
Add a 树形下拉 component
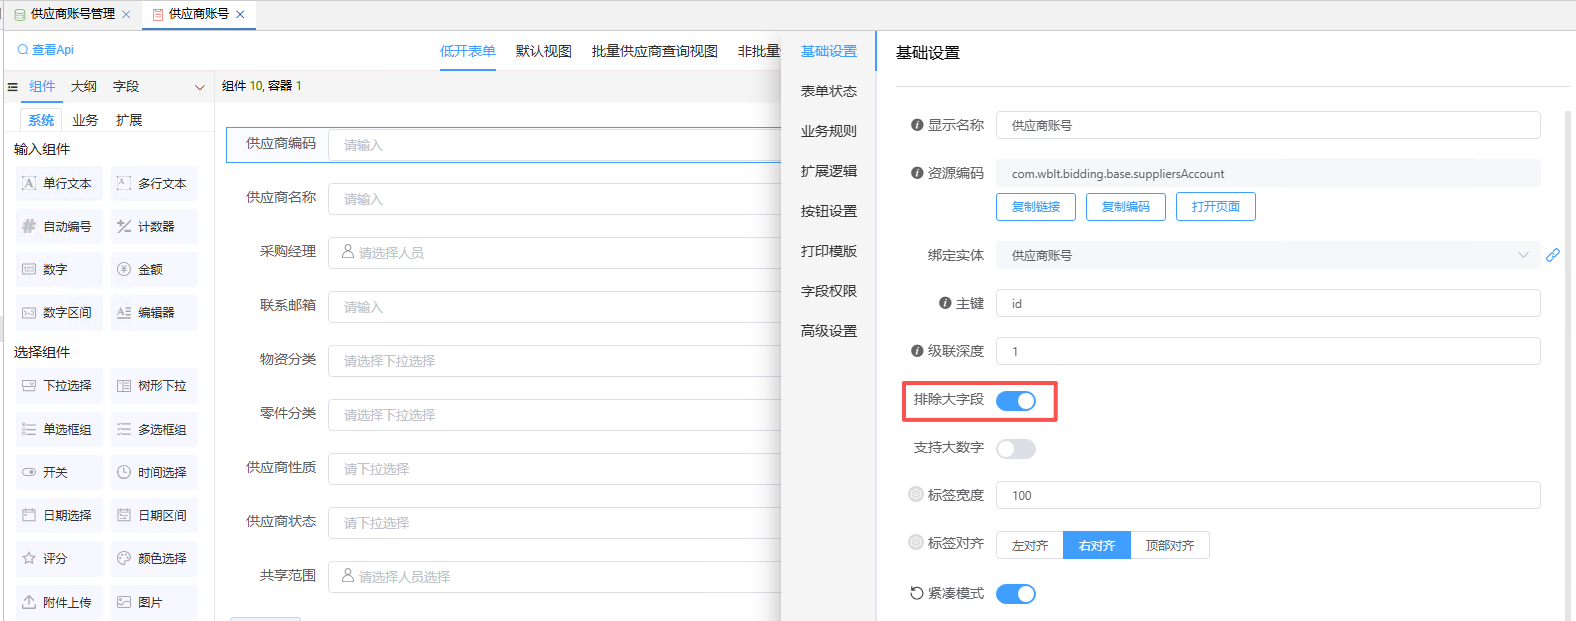pyautogui.click(x=154, y=386)
